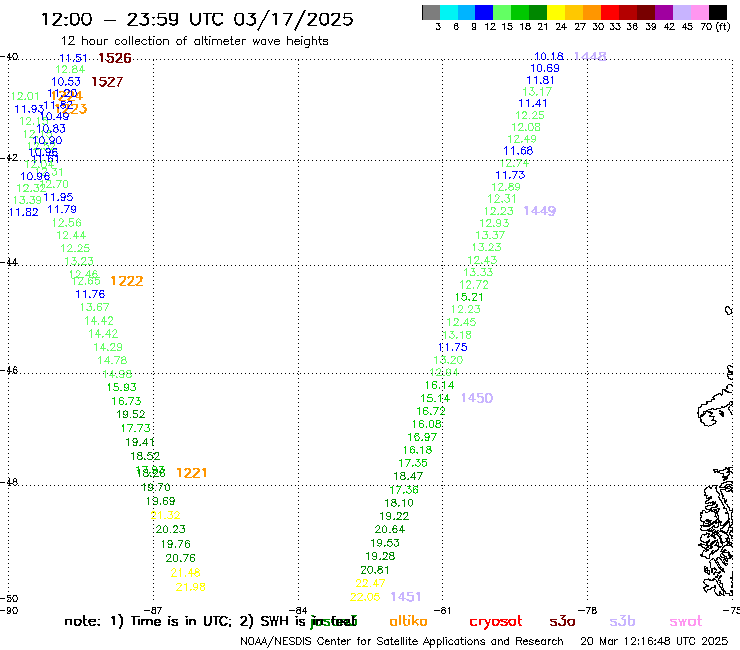Click the wave height value 10.69
740x650 pixels.
pos(545,68)
